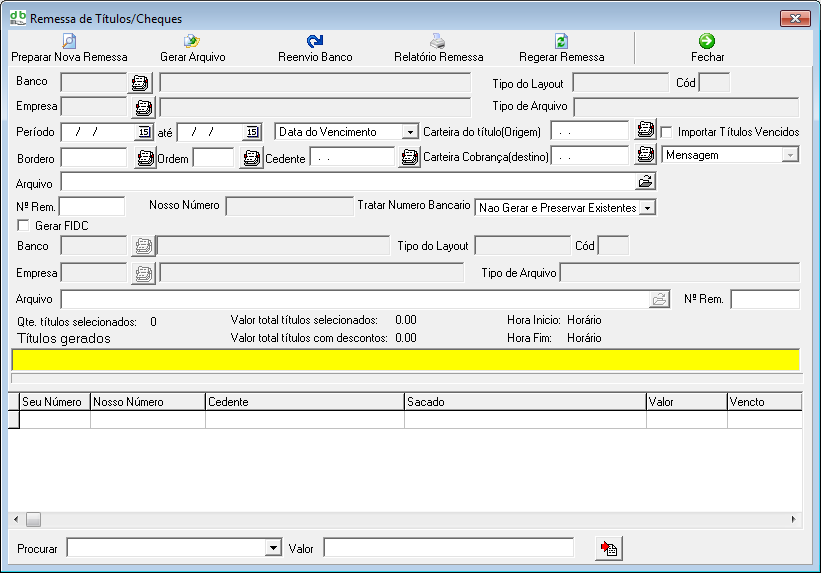Image resolution: width=821 pixels, height=573 pixels.
Task: Click the FIDC Nº Rem. field
Action: click(x=765, y=299)
